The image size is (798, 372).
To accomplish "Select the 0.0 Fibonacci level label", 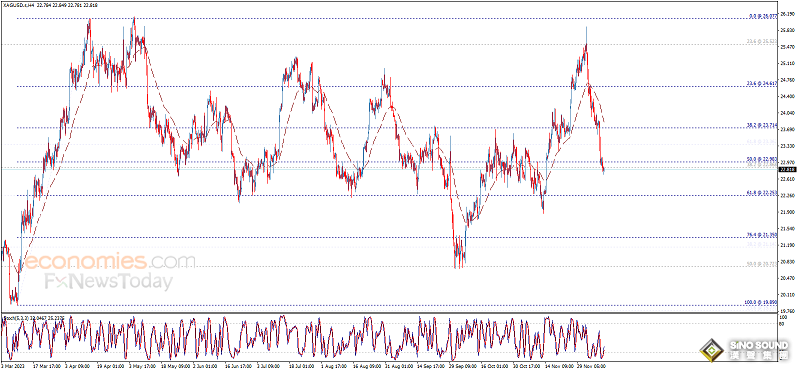I will 763,16.
